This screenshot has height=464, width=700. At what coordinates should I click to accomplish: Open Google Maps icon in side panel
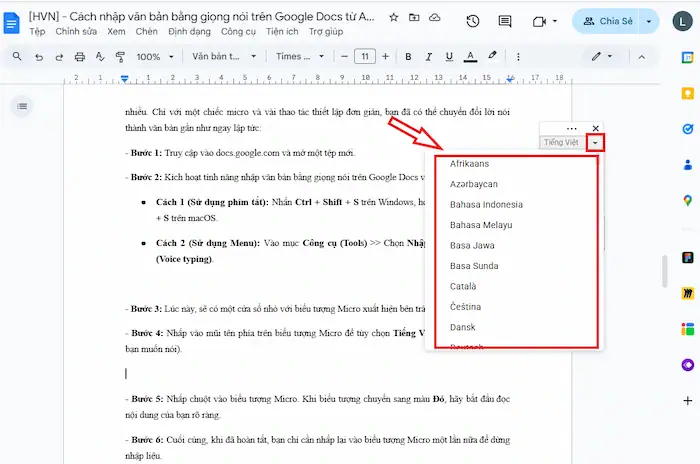pyautogui.click(x=688, y=201)
